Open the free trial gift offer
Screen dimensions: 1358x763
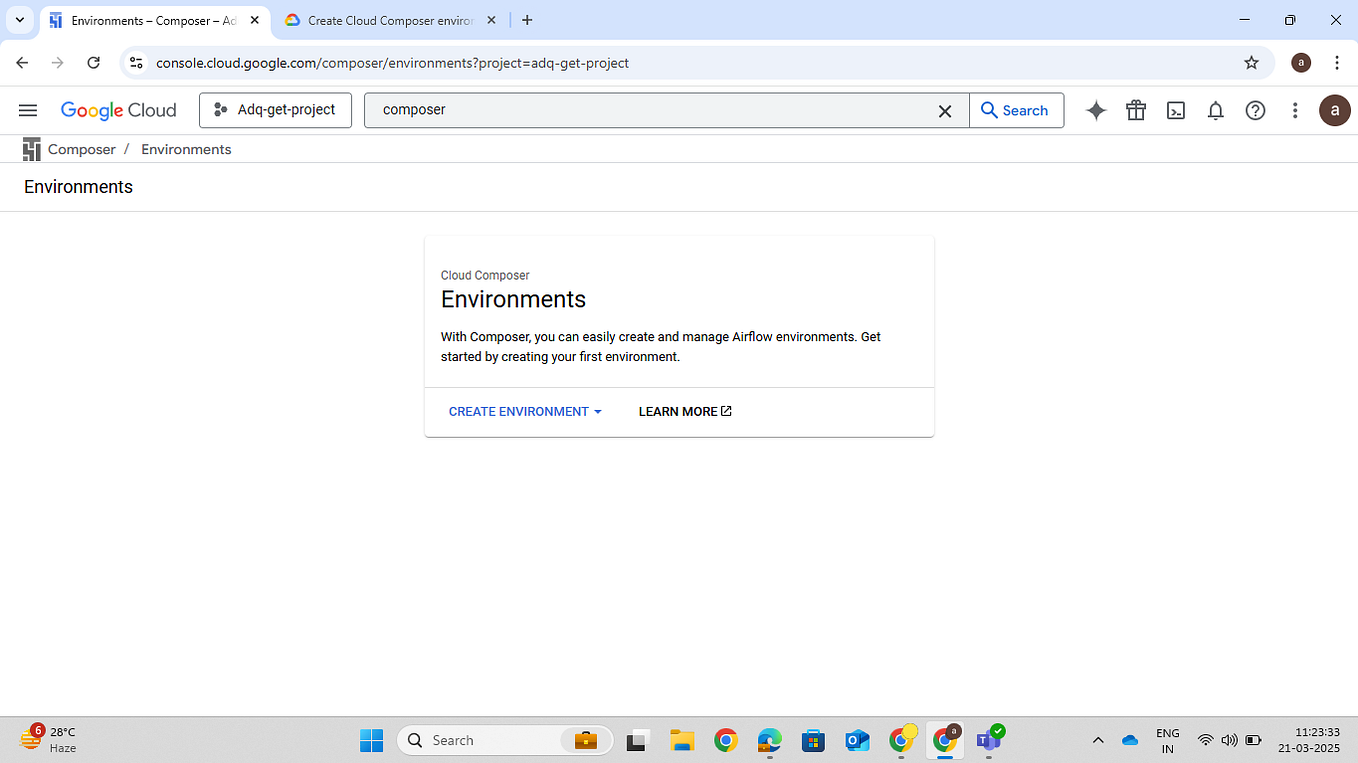pos(1136,110)
